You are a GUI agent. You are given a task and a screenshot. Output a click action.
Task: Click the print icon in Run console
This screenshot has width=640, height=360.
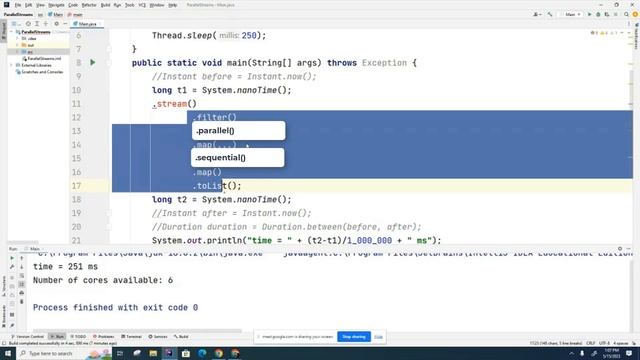click(22, 293)
